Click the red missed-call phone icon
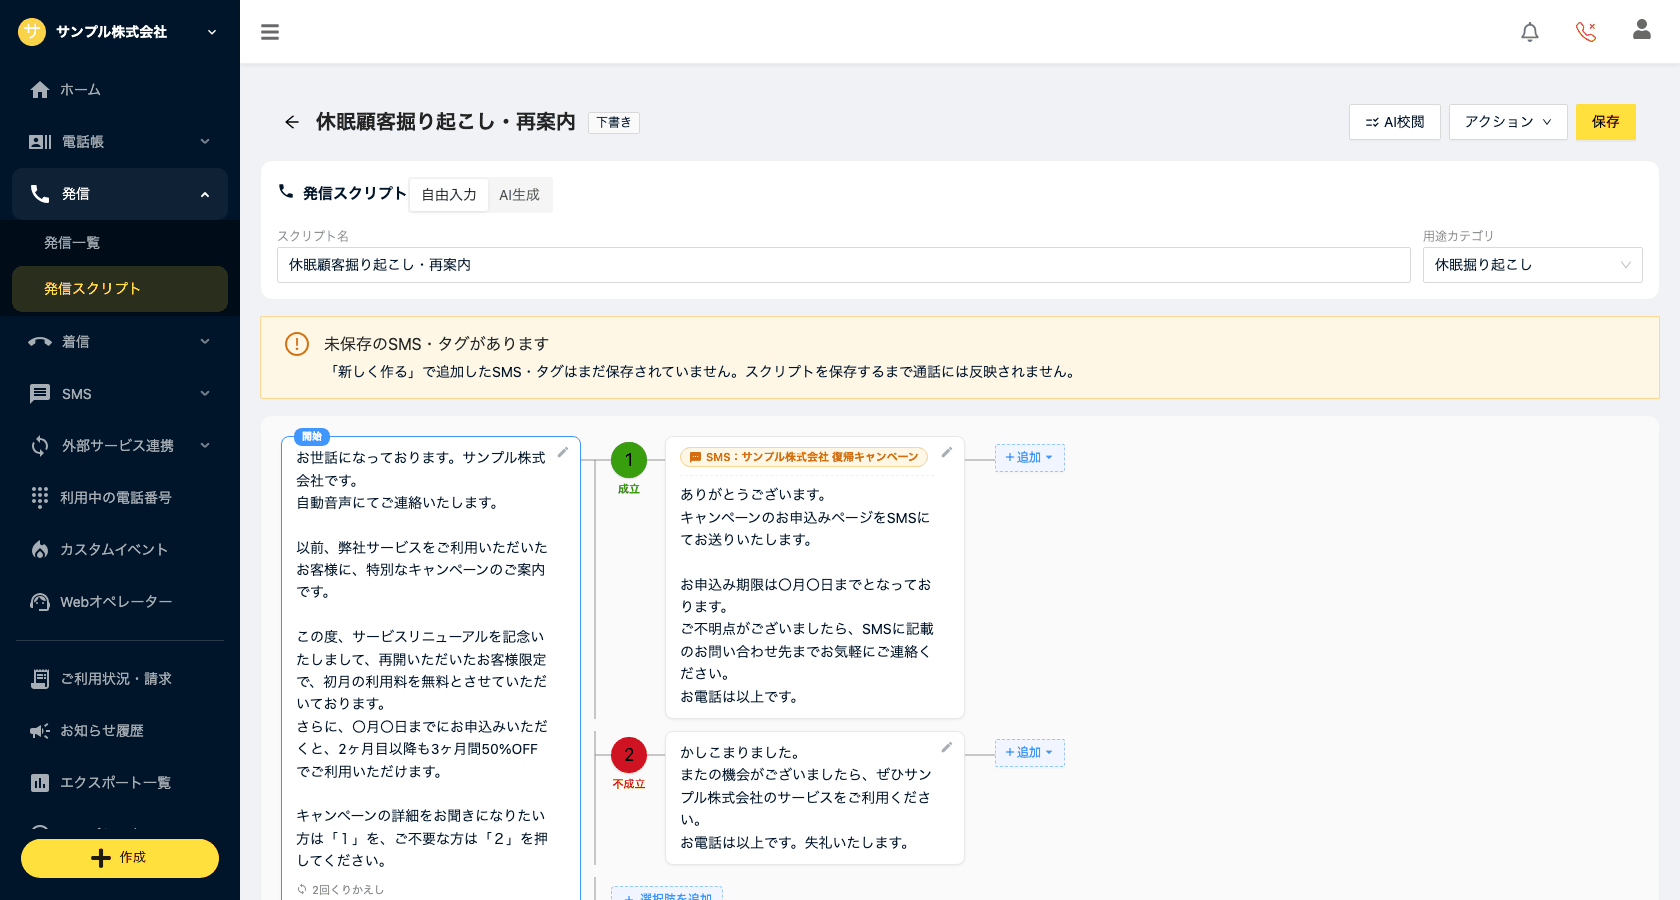Viewport: 1680px width, 900px height. tap(1586, 32)
